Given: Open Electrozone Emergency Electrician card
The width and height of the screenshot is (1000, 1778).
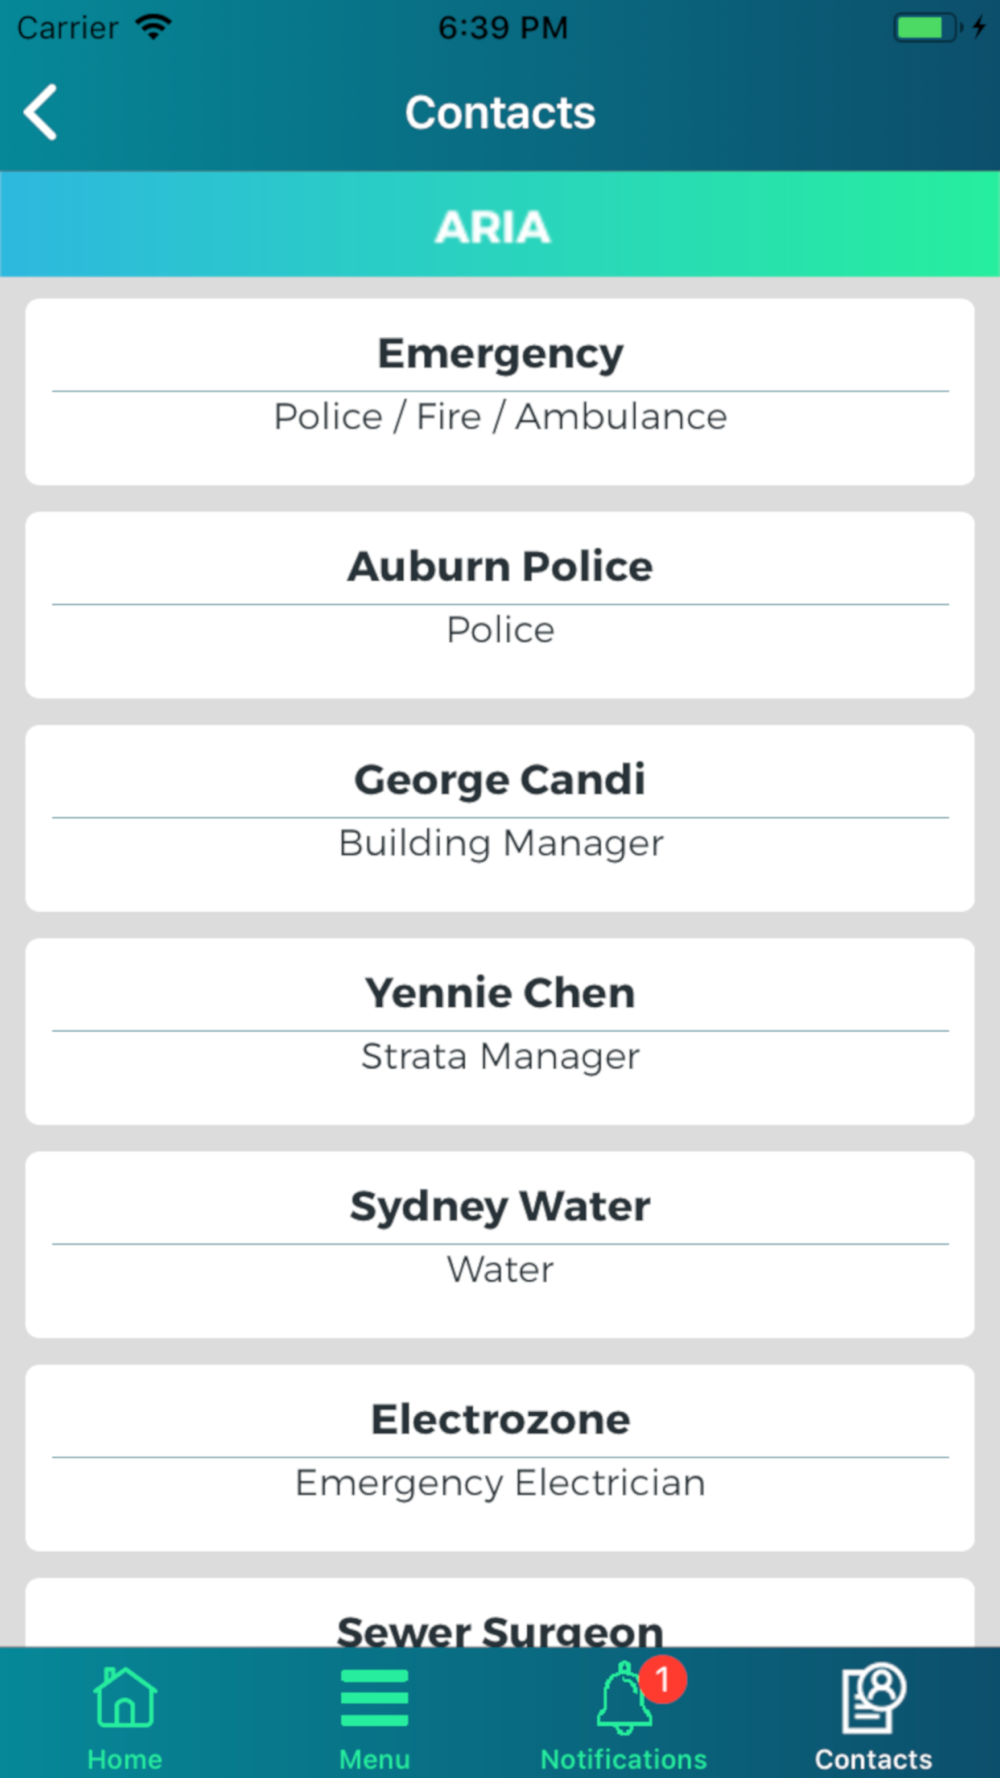Looking at the screenshot, I should coord(500,1457).
